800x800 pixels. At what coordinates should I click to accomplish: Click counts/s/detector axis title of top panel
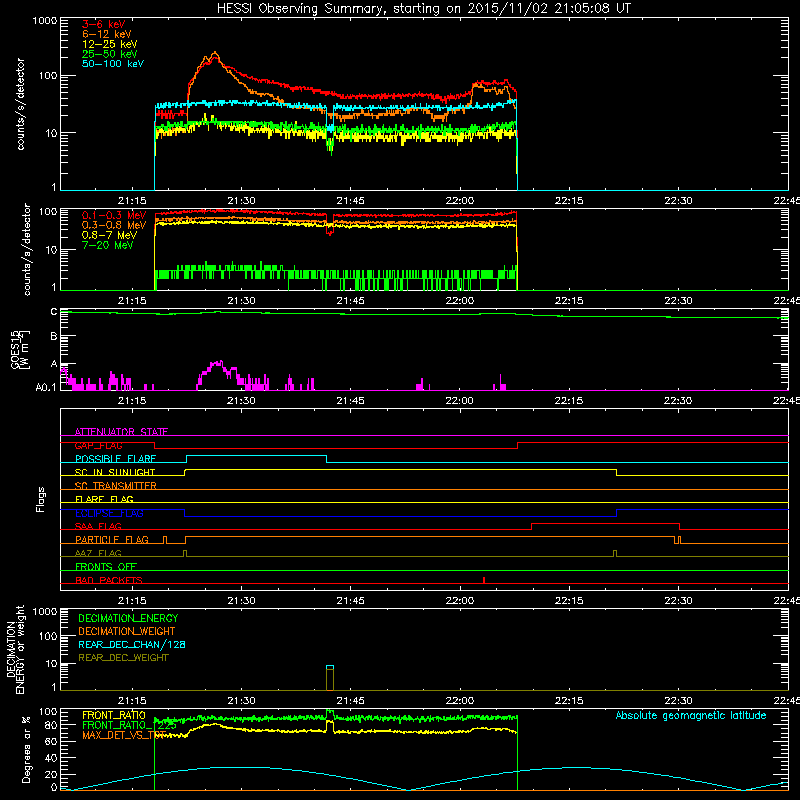(x=20, y=104)
